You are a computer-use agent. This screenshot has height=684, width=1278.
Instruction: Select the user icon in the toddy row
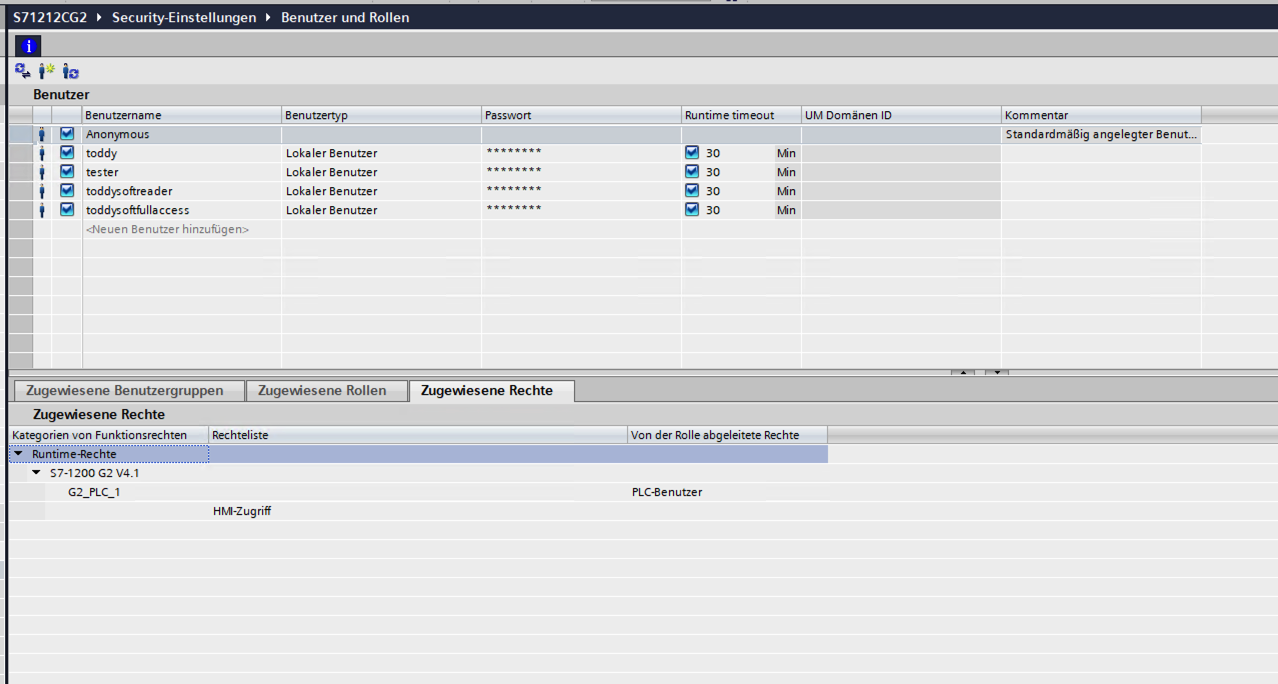[x=42, y=153]
